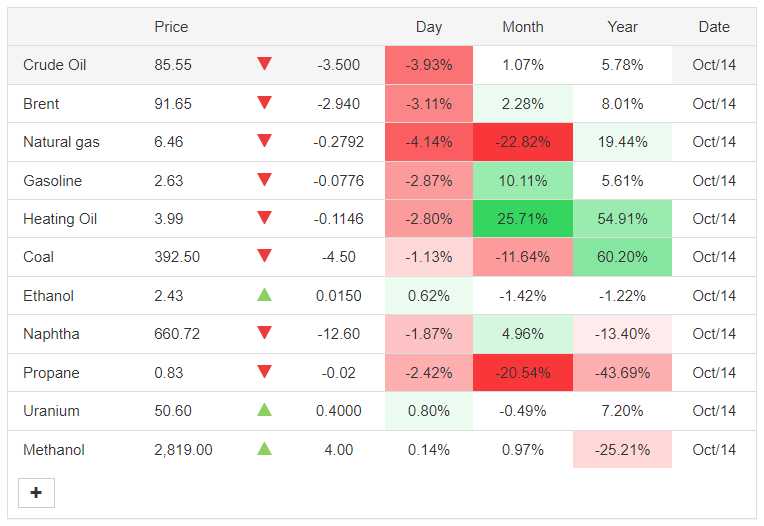The image size is (764, 526).
Task: Click the -22.82% month change cell
Action: coord(523,142)
